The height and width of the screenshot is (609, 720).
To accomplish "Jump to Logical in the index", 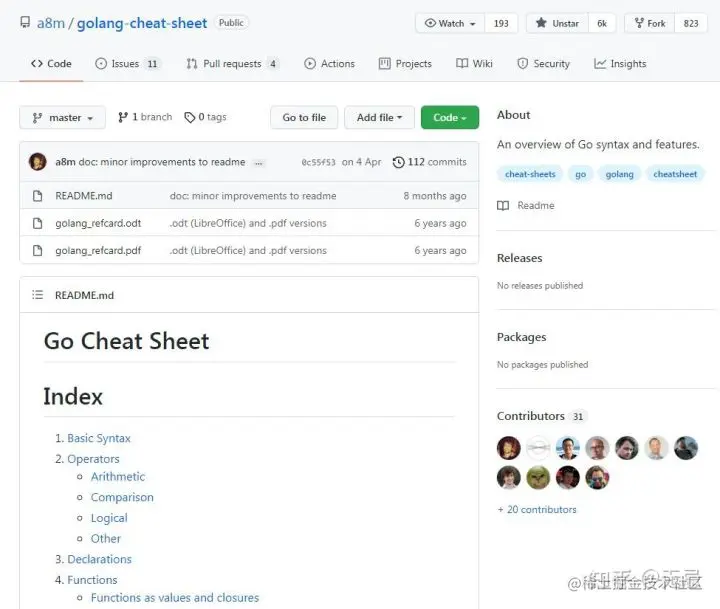I will 109,518.
